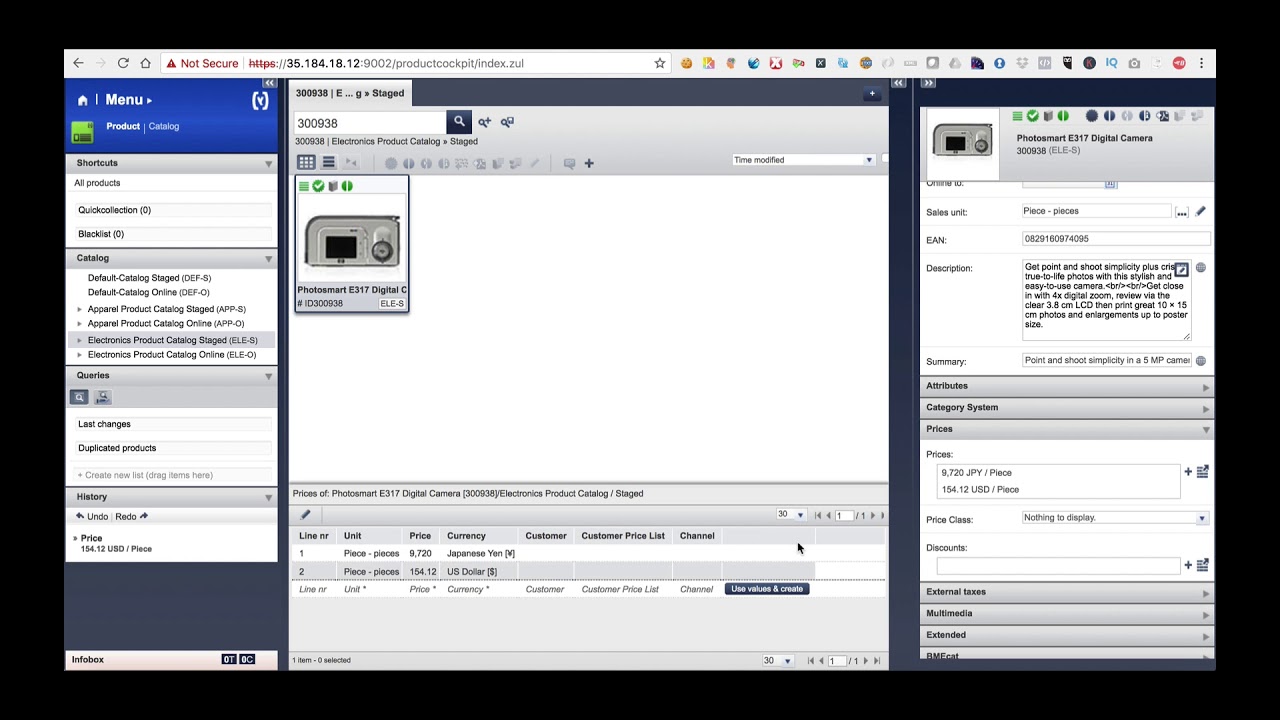1280x720 pixels.
Task: Redo the change in History
Action: point(131,516)
